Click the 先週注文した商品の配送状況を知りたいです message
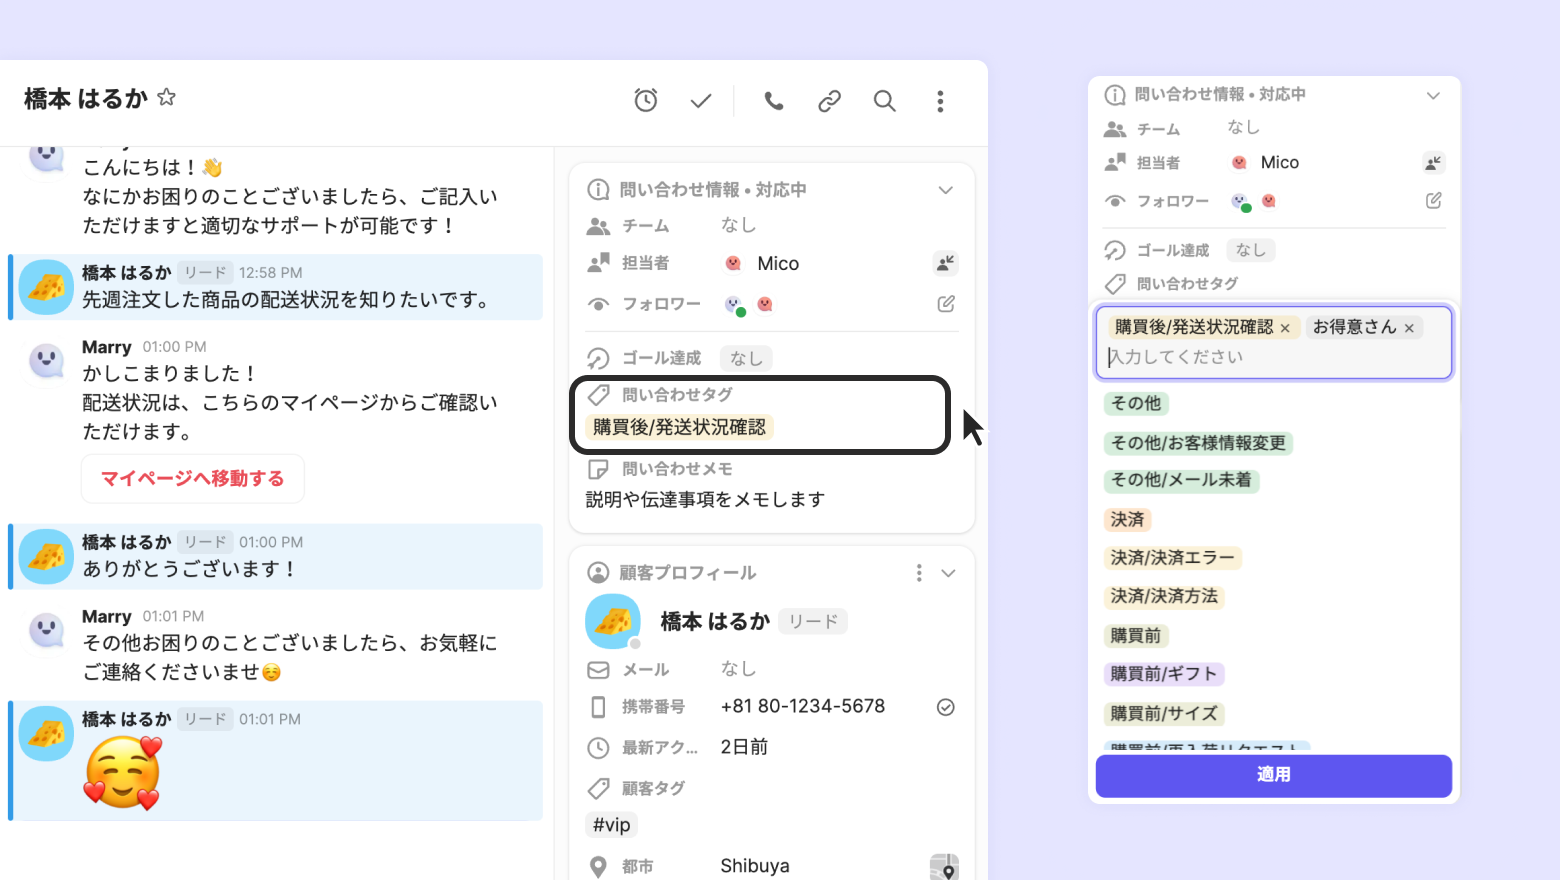 coord(286,300)
